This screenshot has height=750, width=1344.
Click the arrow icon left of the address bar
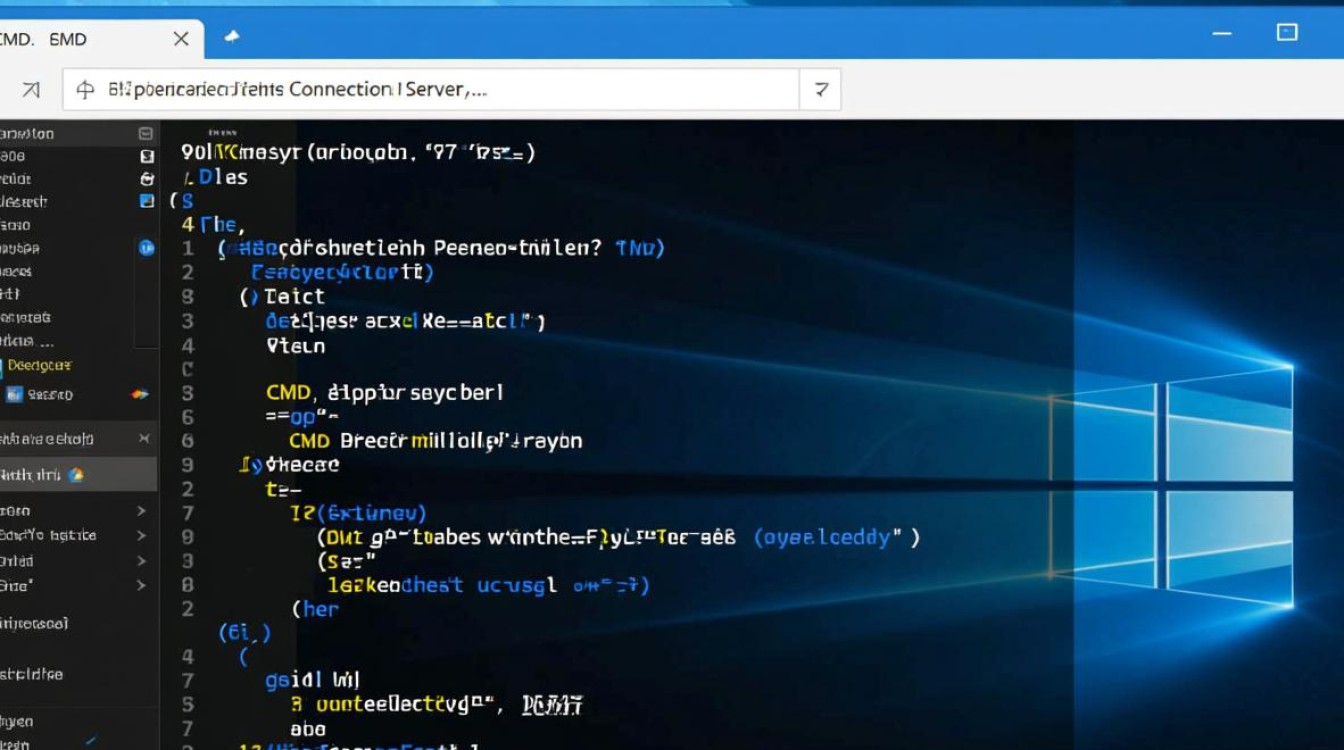[30, 90]
